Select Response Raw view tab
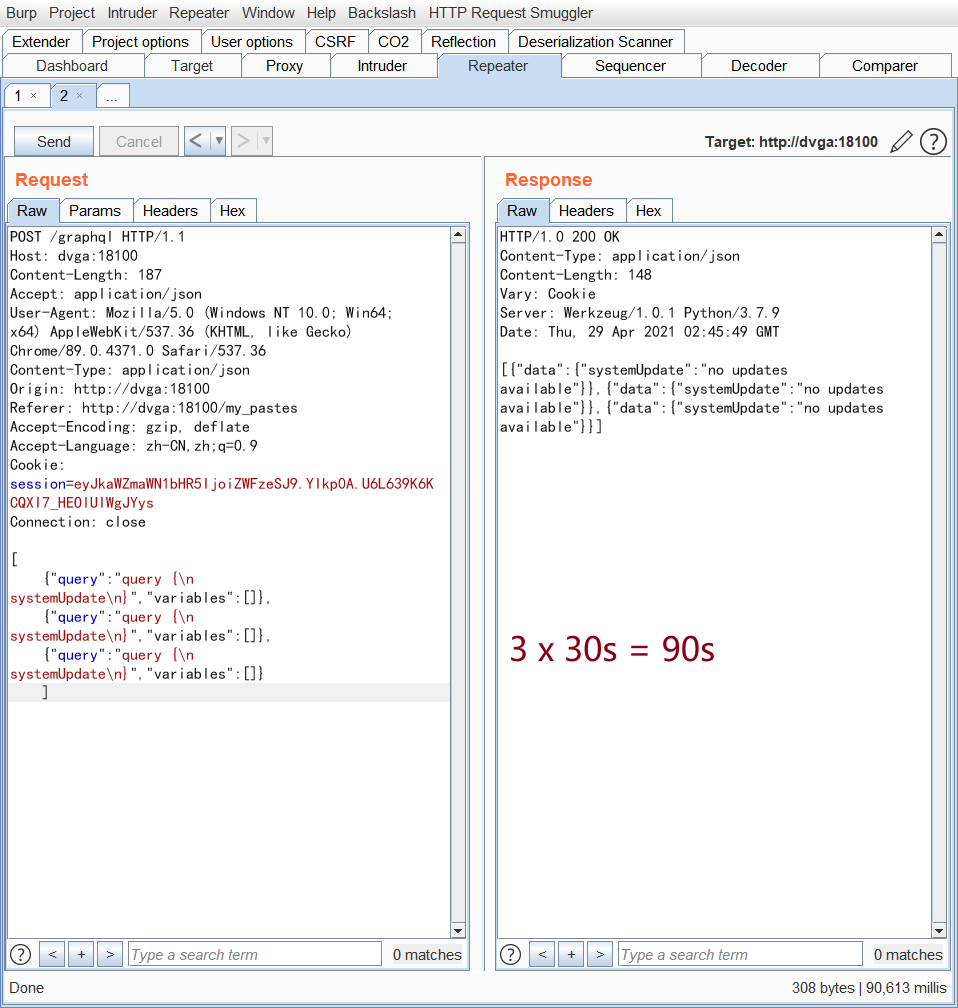Image resolution: width=958 pixels, height=1008 pixels. (522, 211)
